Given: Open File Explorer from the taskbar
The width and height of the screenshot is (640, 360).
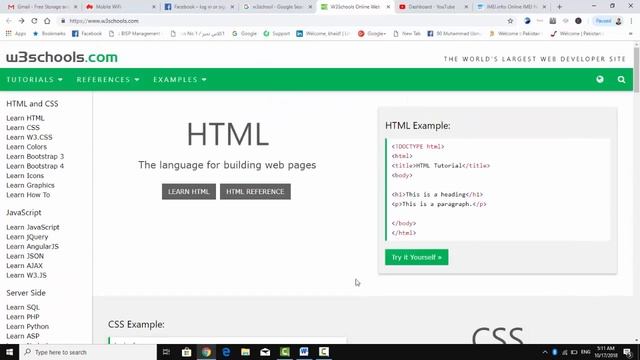Looking at the screenshot, I should 245,352.
